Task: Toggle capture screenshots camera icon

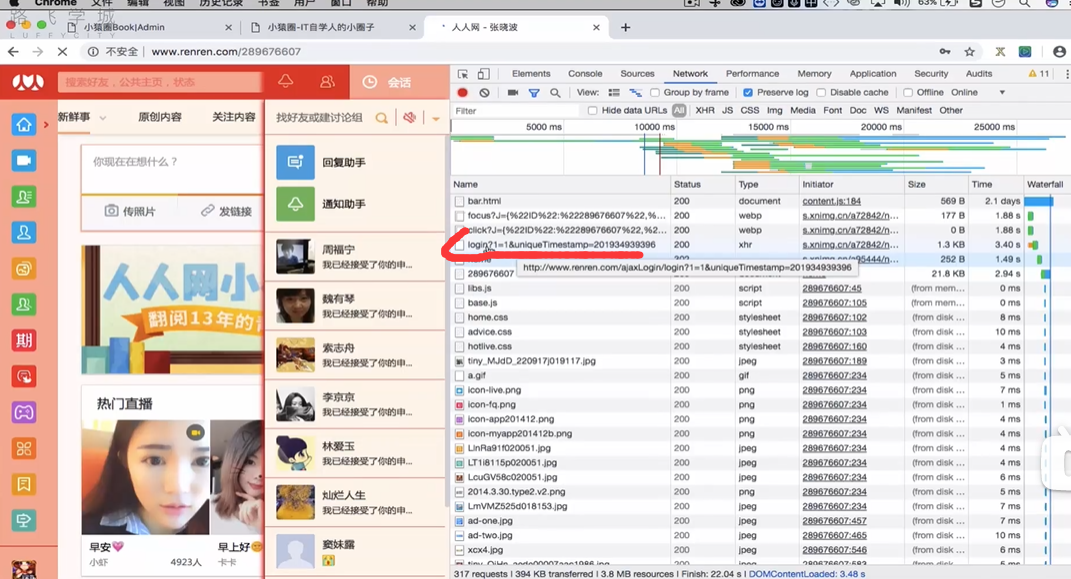Action: [513, 92]
